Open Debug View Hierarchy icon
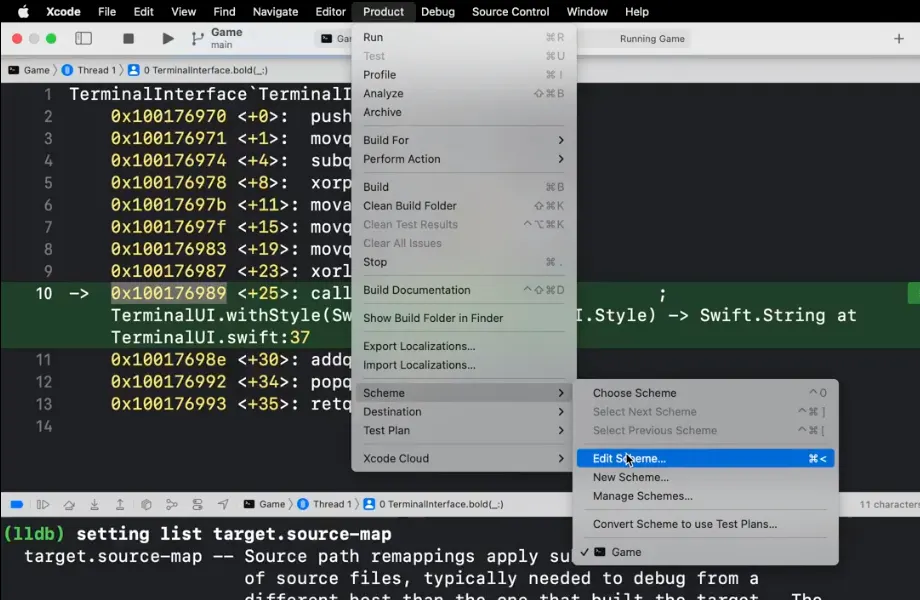Viewport: 920px width, 600px height. tap(146, 504)
